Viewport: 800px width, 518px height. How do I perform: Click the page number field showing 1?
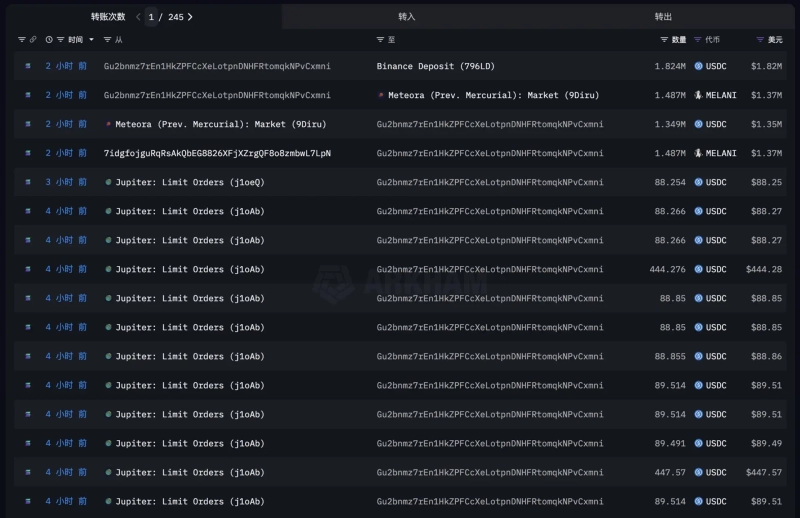(x=151, y=17)
